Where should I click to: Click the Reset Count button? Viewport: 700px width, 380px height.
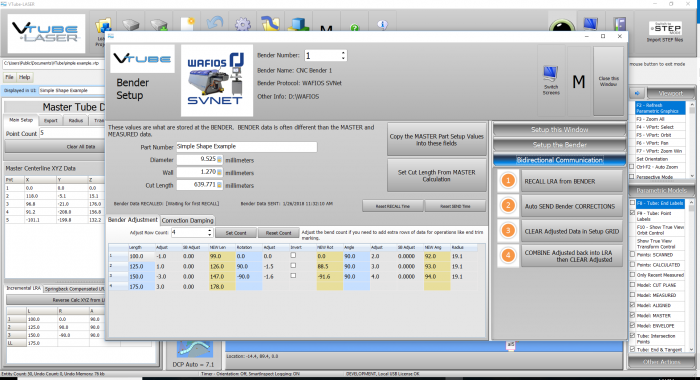(x=279, y=233)
